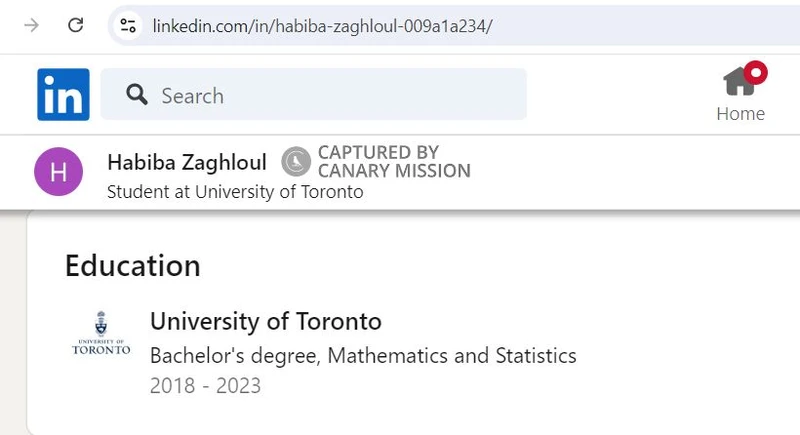Viewport: 800px width, 435px height.
Task: Click the CAPTURED BY CANARY MISSION text
Action: pos(394,162)
